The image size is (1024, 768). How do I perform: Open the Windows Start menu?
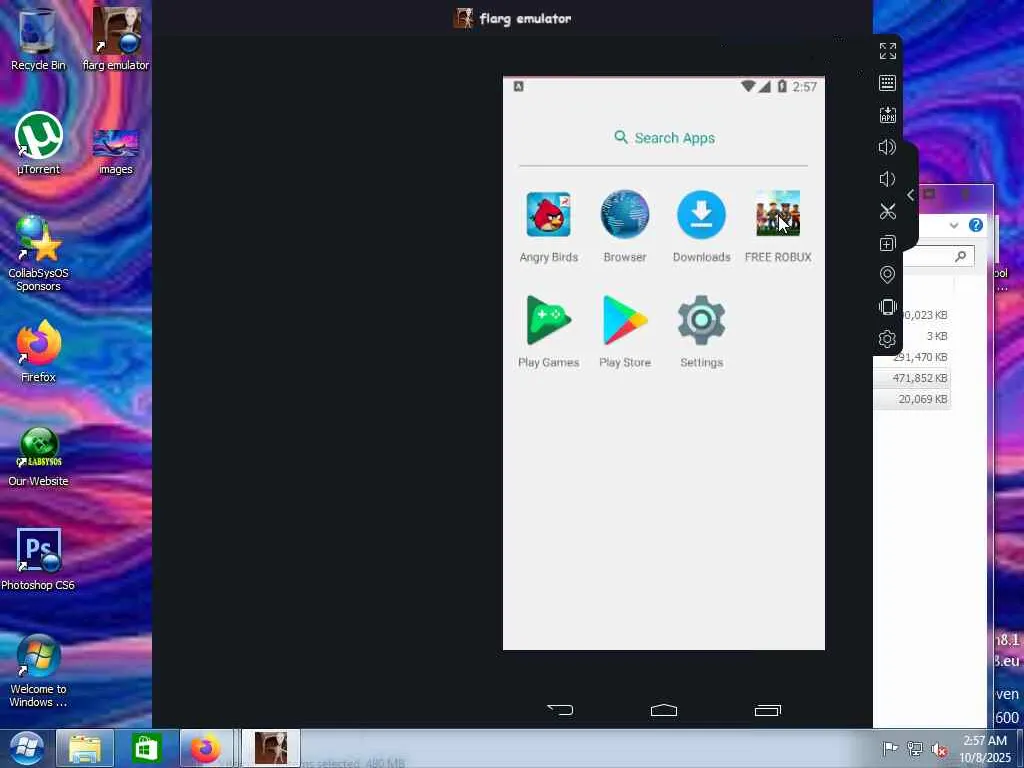pos(26,748)
